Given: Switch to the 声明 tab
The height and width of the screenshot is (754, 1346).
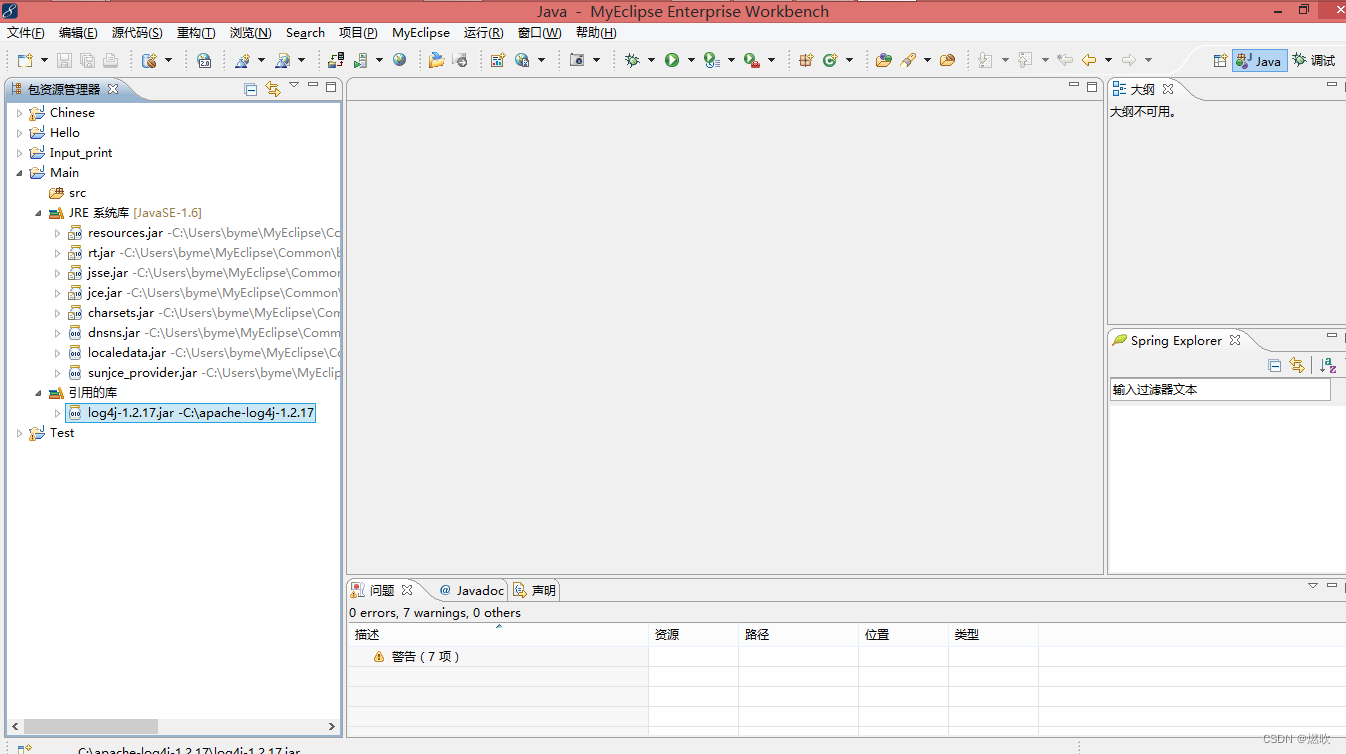Looking at the screenshot, I should coord(535,591).
